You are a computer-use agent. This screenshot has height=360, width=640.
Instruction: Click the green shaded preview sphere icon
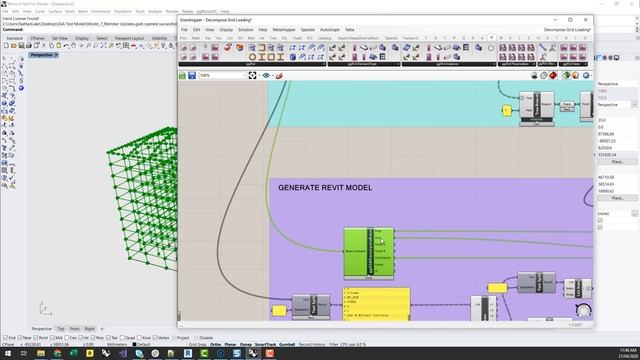tap(566, 76)
